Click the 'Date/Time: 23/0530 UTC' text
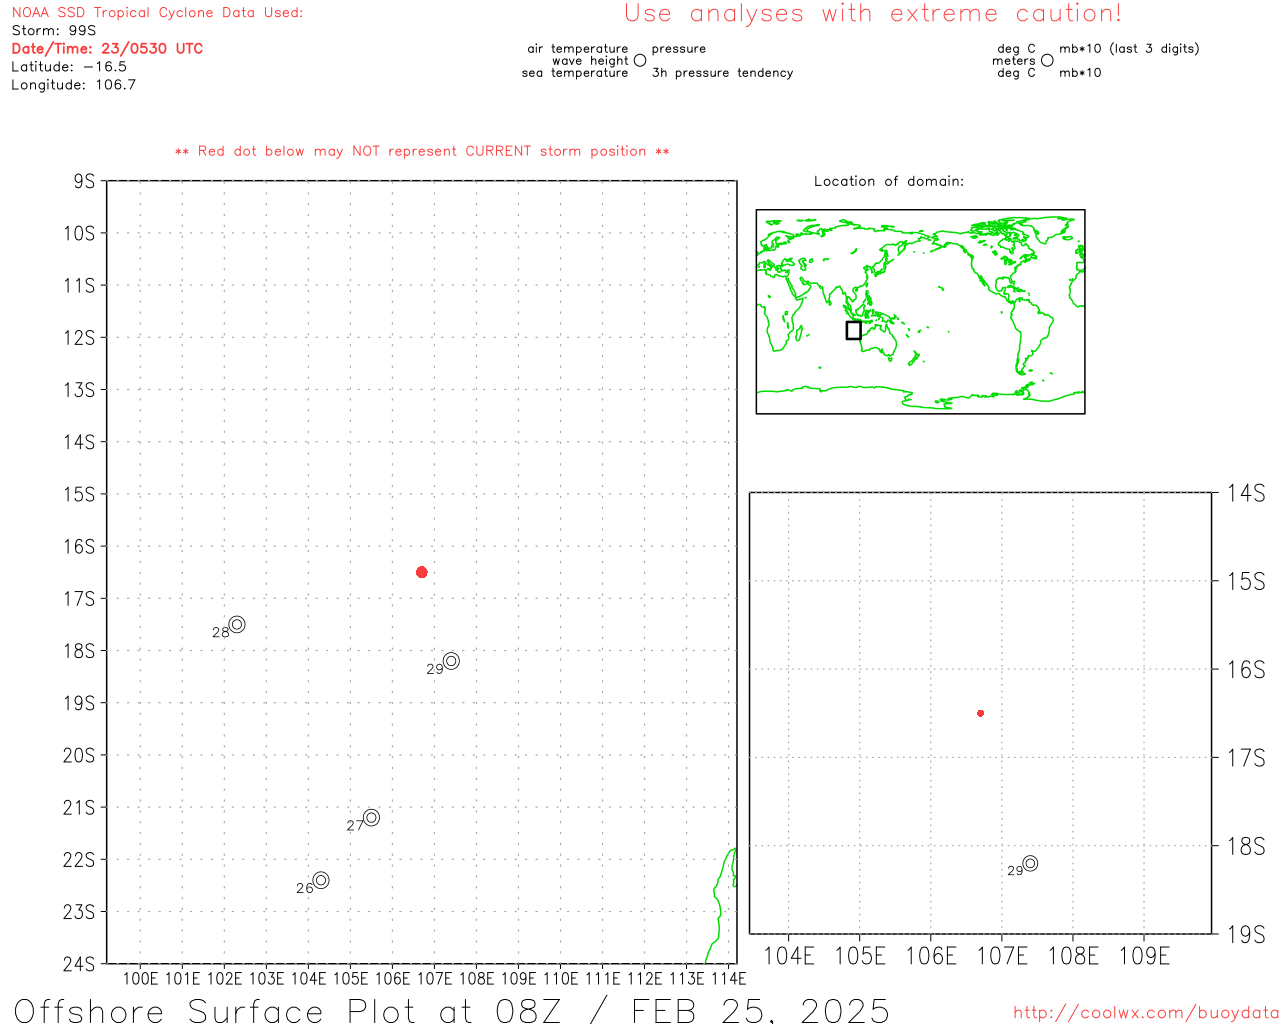 [107, 49]
